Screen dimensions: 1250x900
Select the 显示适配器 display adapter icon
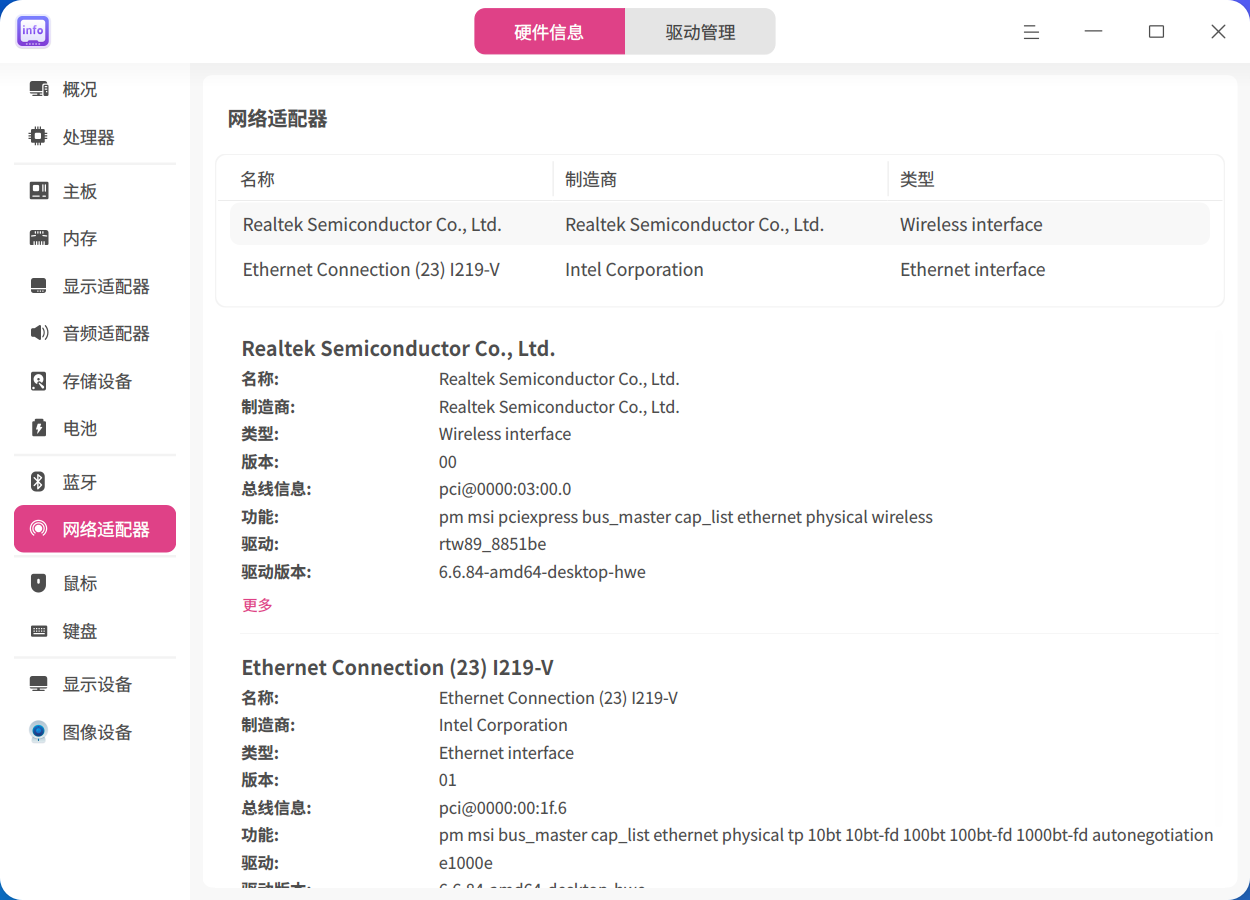pos(39,286)
